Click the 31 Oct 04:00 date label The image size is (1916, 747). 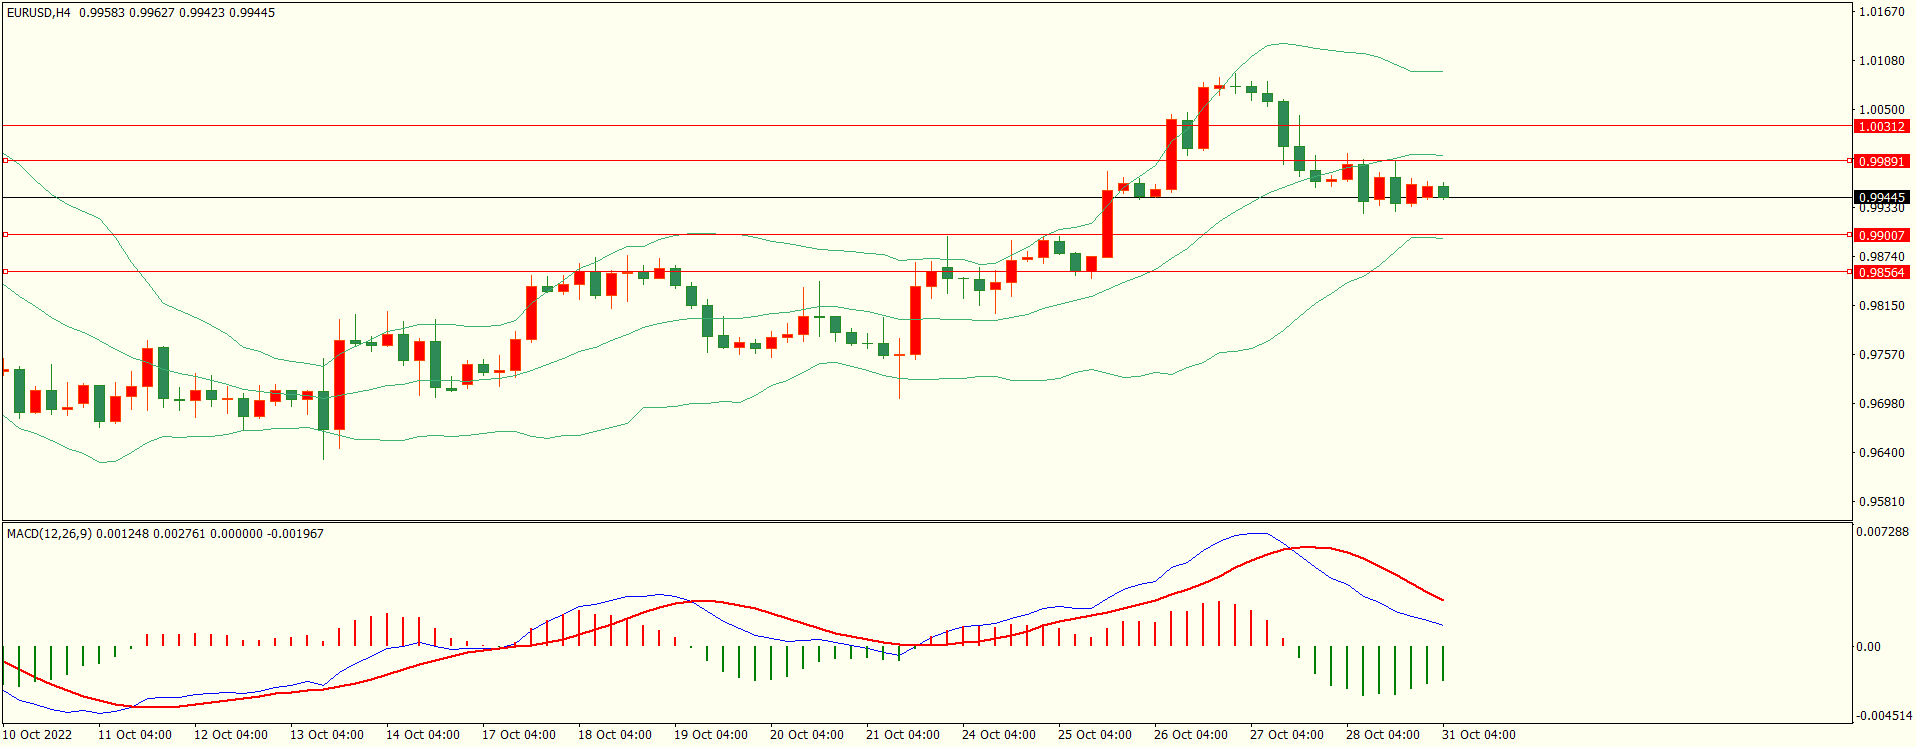point(1479,735)
